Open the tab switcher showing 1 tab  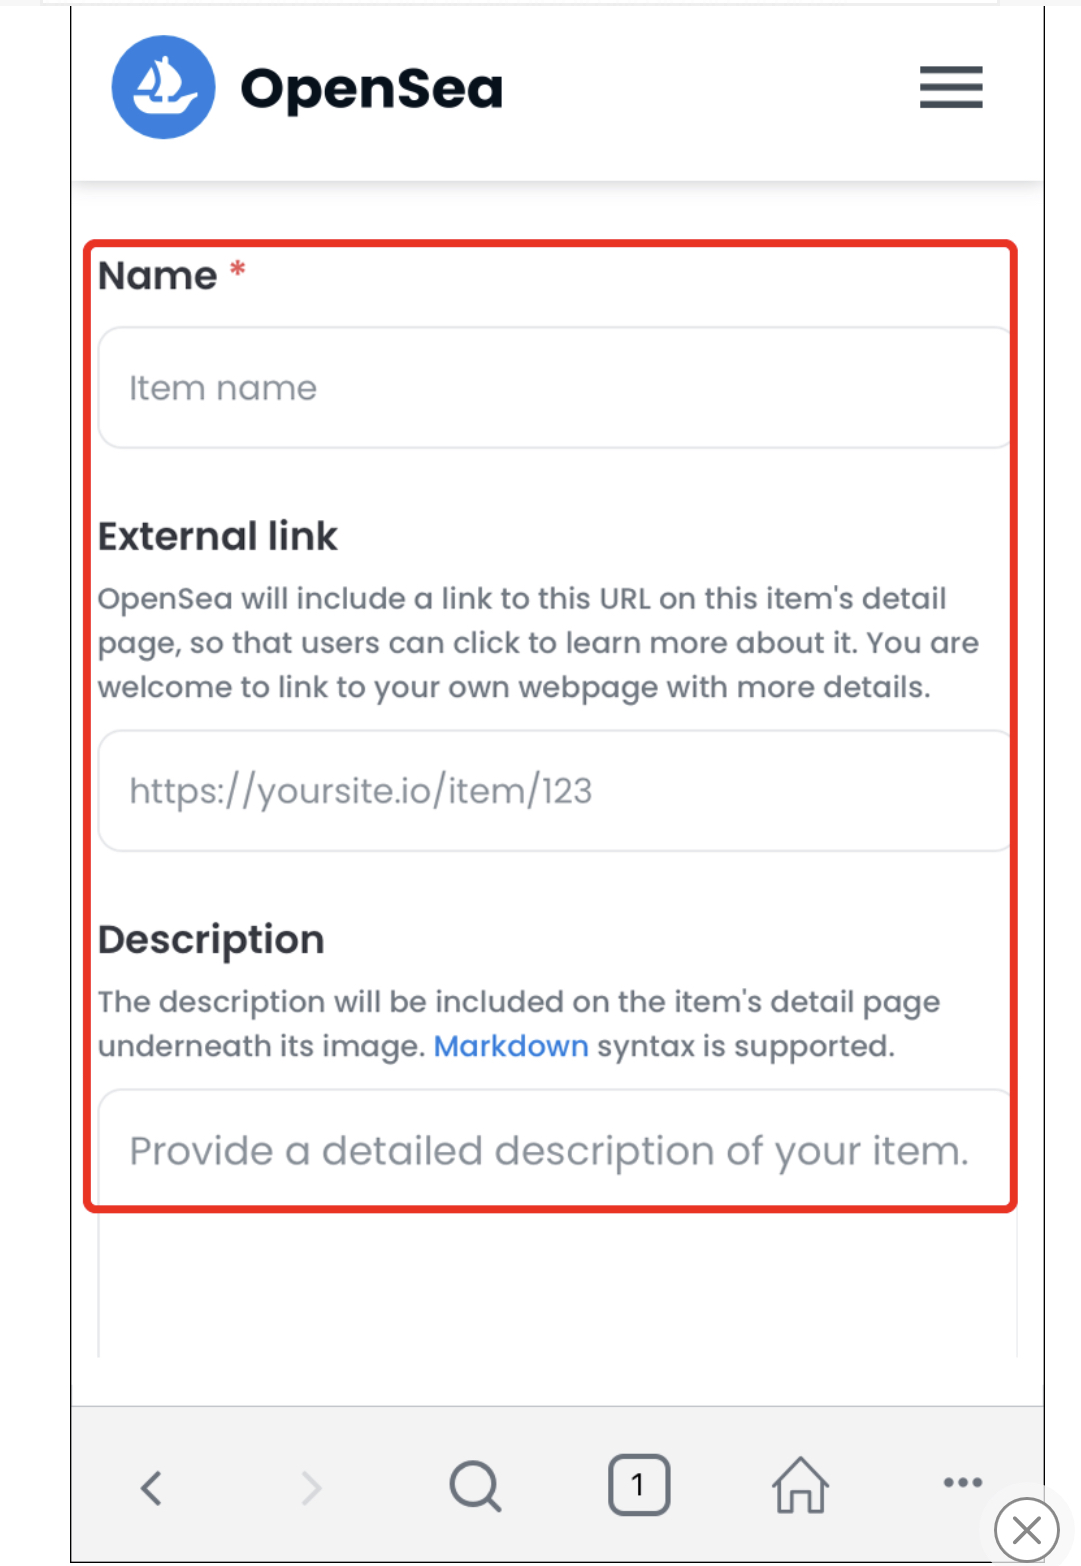pyautogui.click(x=638, y=1485)
